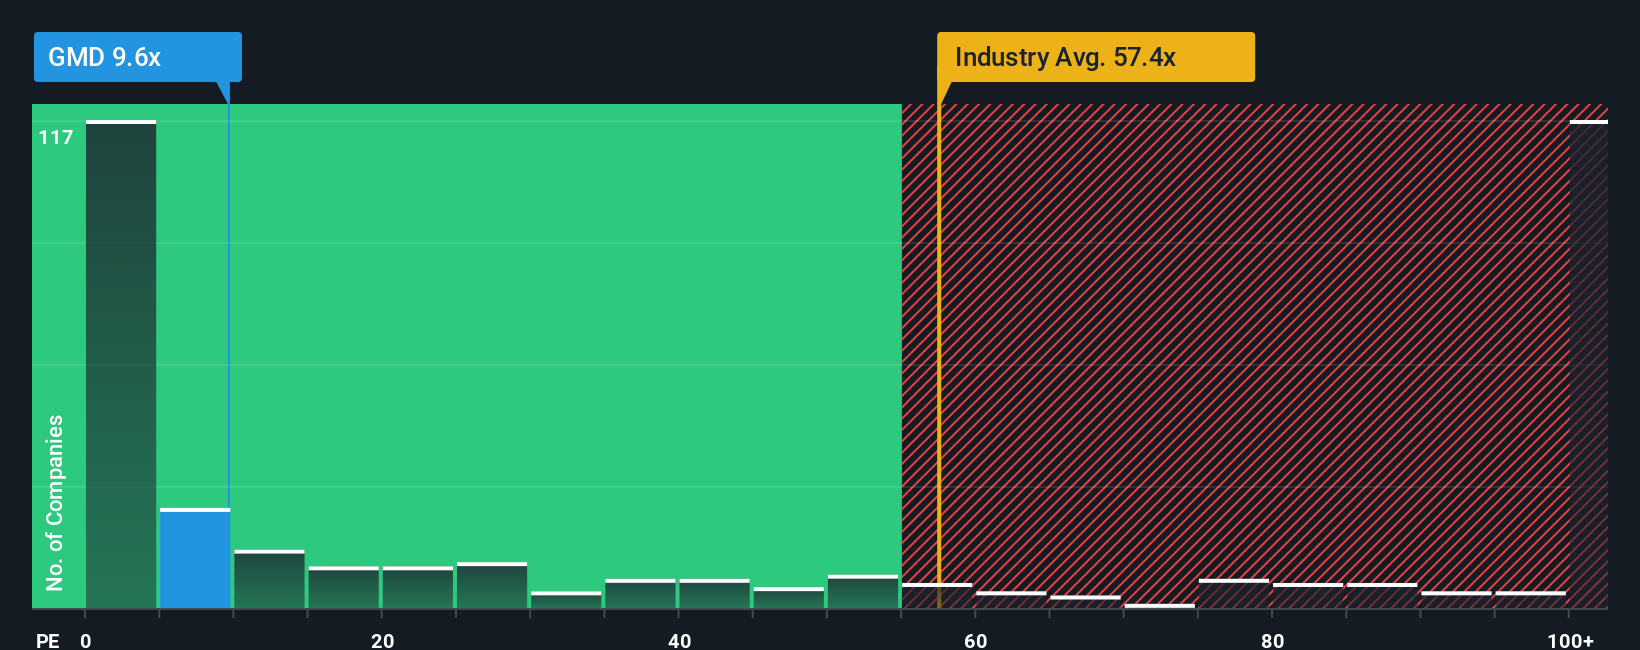Click the x-axis tick label 40

[679, 640]
